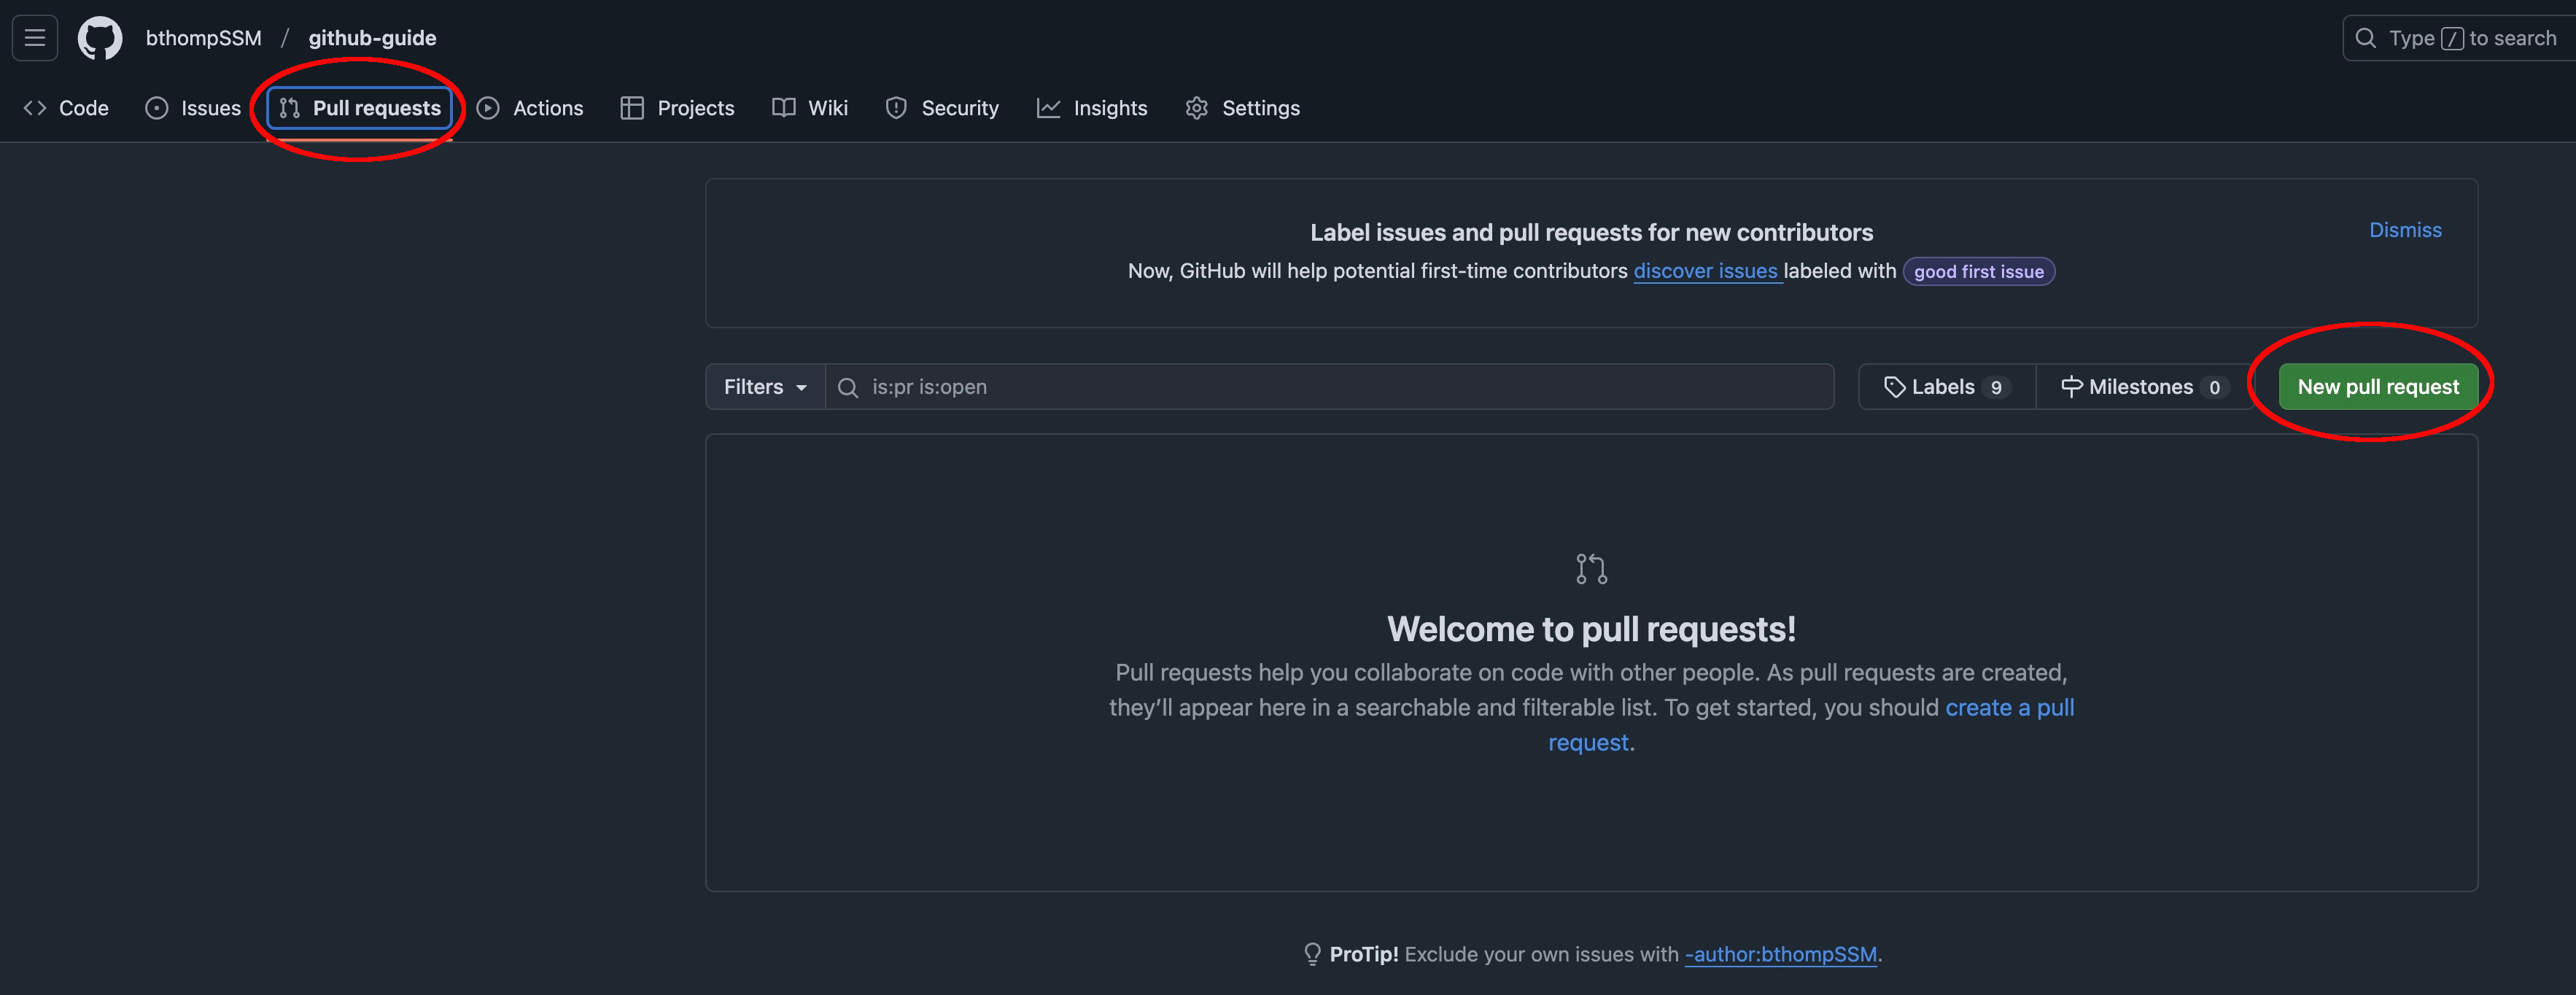
Task: Open the github-guide repository link
Action: click(x=372, y=38)
